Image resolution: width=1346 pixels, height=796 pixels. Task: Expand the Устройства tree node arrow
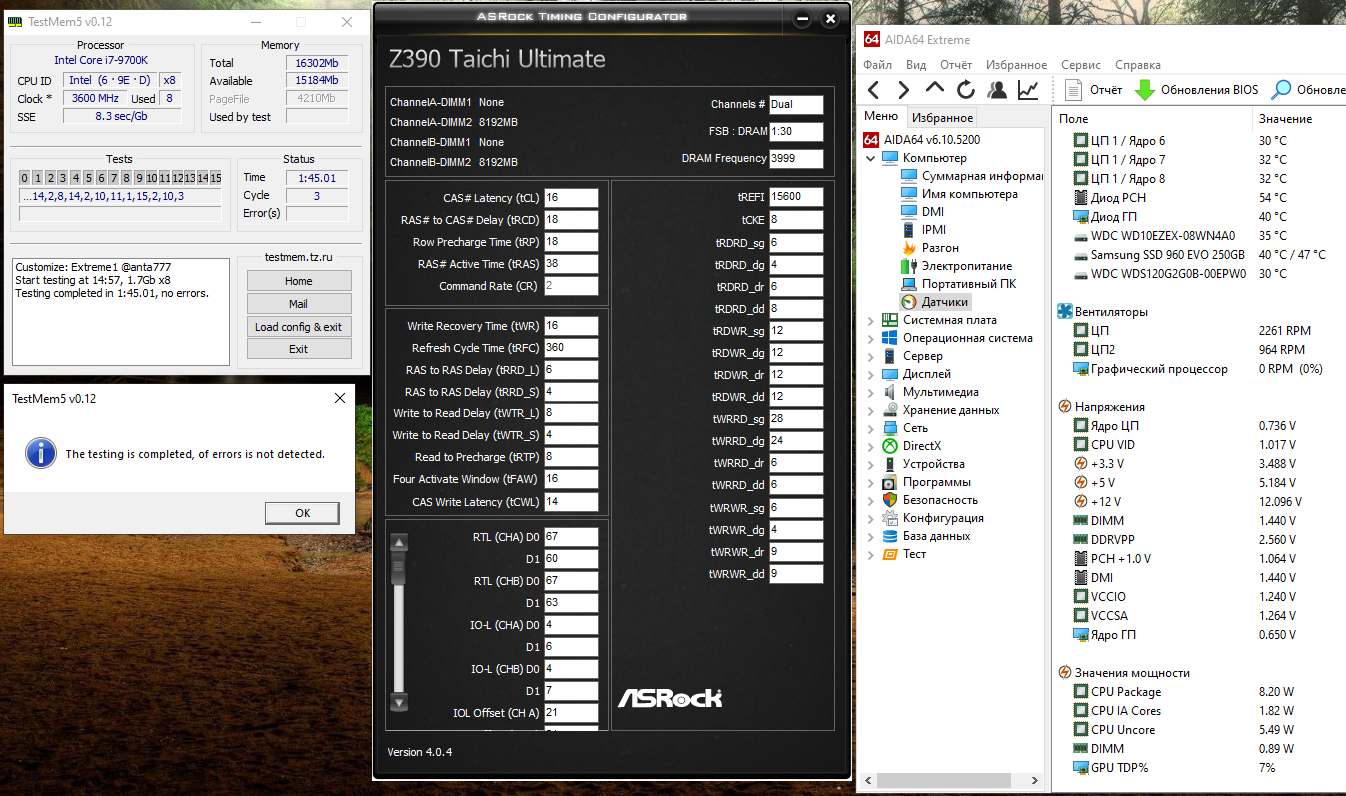coord(871,464)
